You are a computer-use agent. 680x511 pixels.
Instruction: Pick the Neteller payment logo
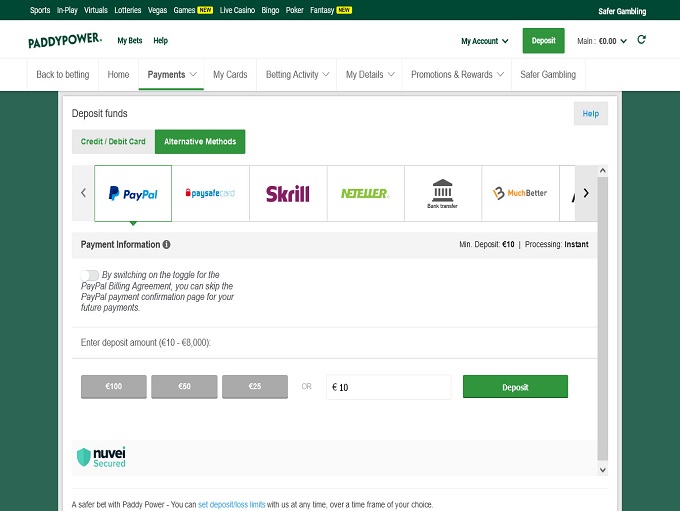364,193
